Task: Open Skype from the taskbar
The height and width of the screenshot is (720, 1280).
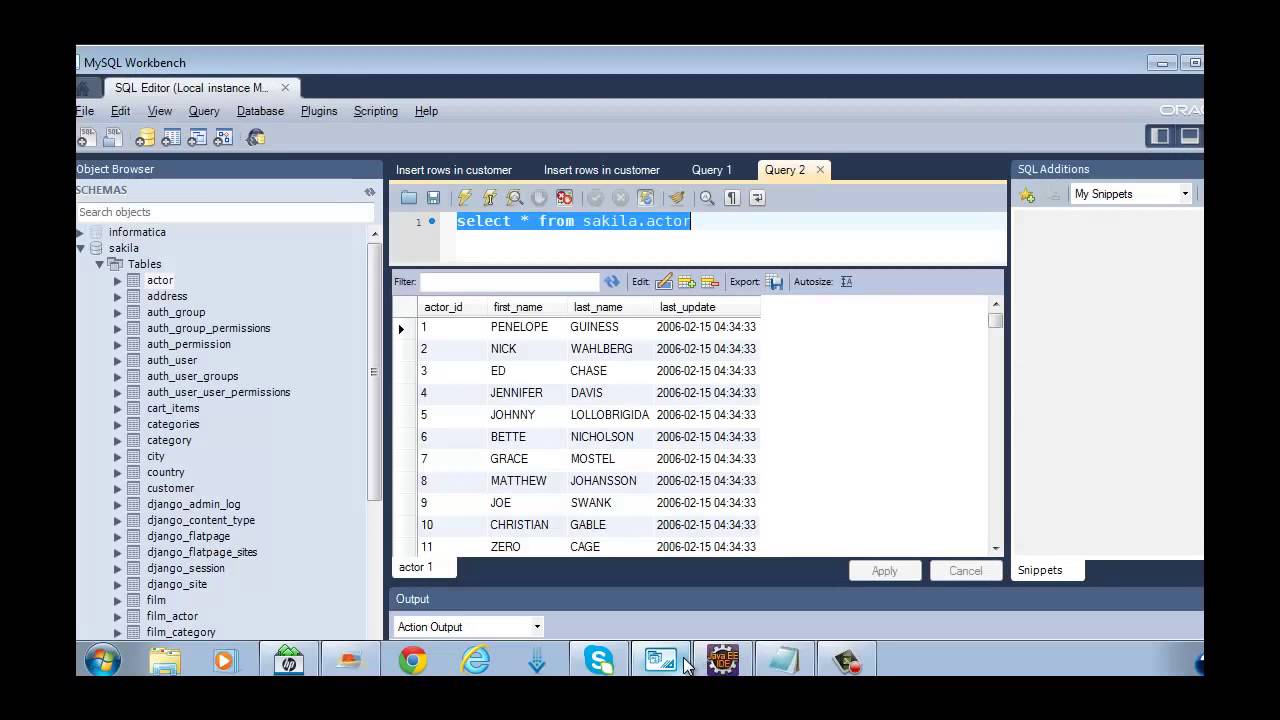Action: 599,661
